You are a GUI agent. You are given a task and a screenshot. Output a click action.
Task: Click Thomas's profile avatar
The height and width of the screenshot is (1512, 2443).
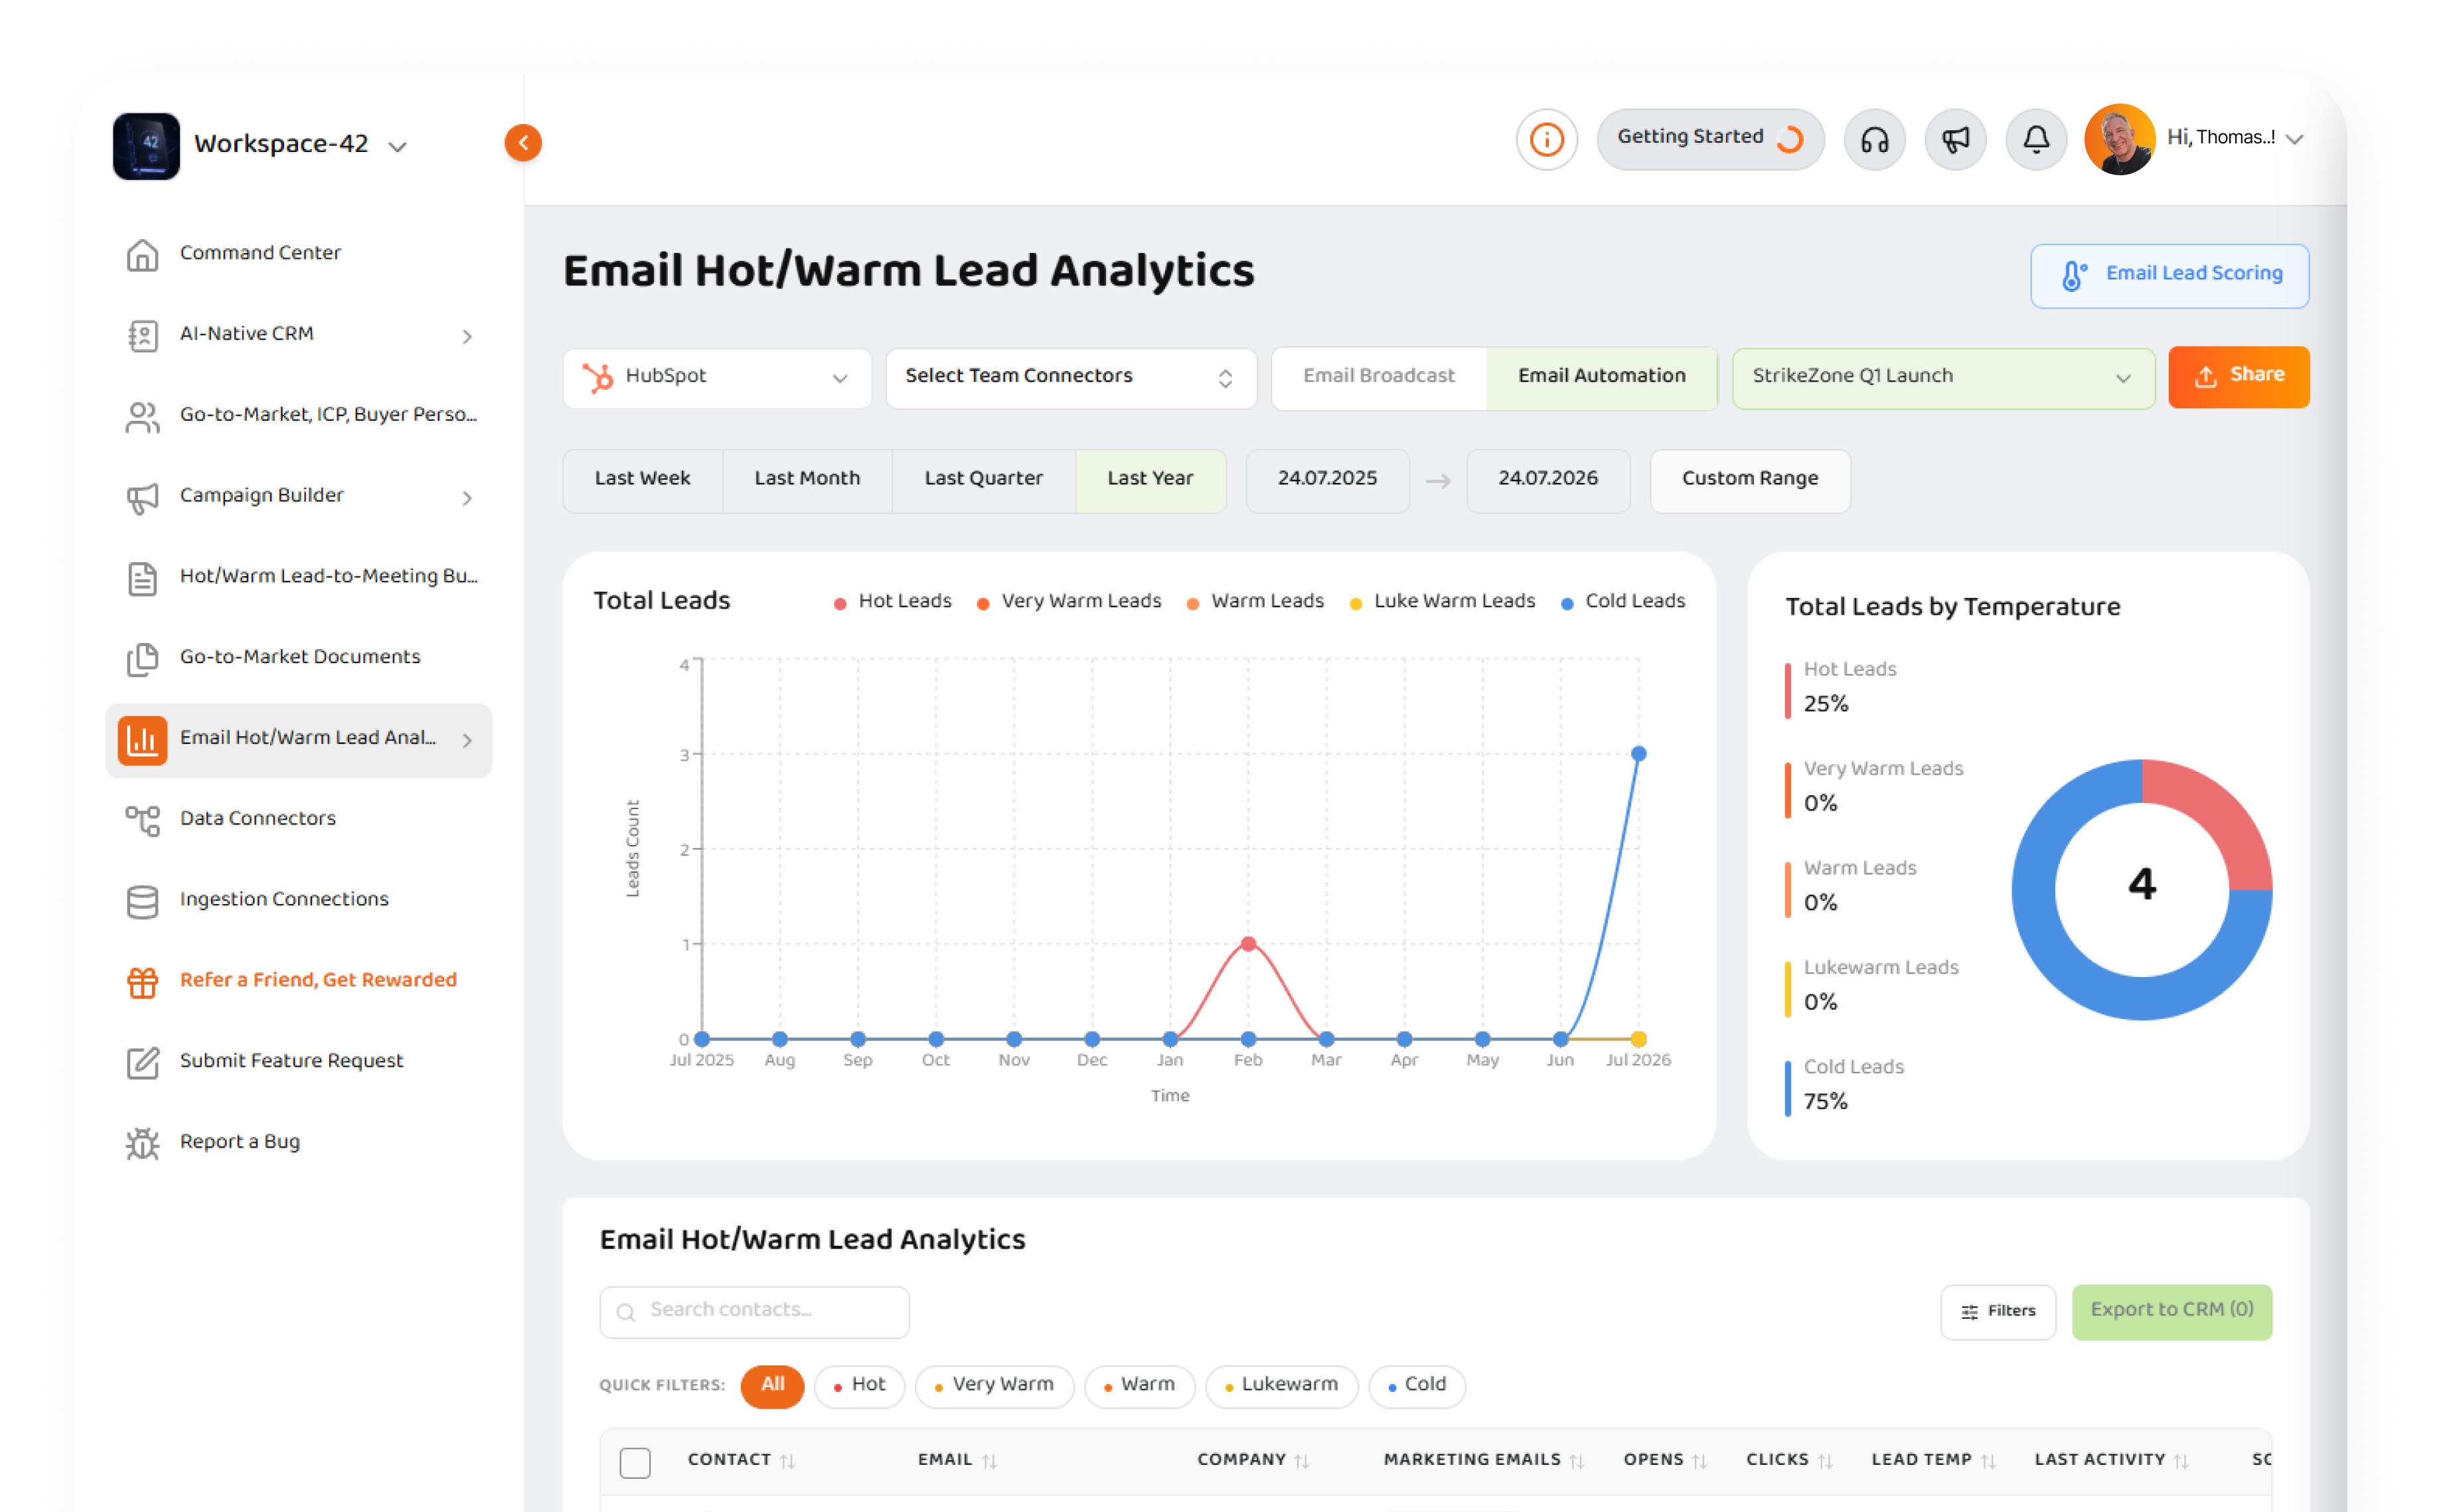point(2119,139)
